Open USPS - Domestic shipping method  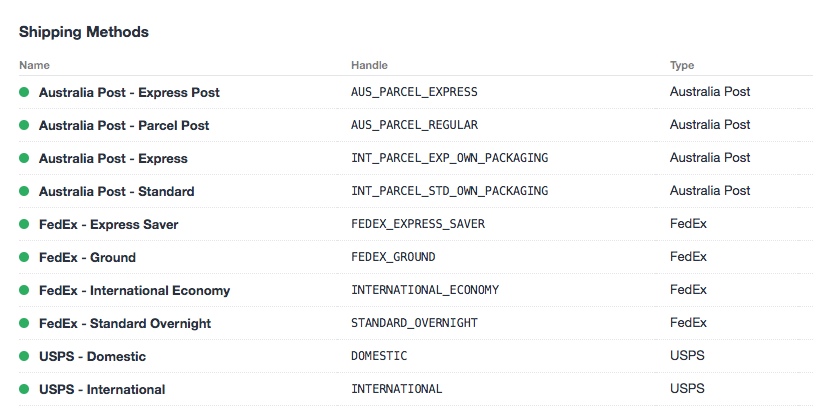[x=92, y=356]
